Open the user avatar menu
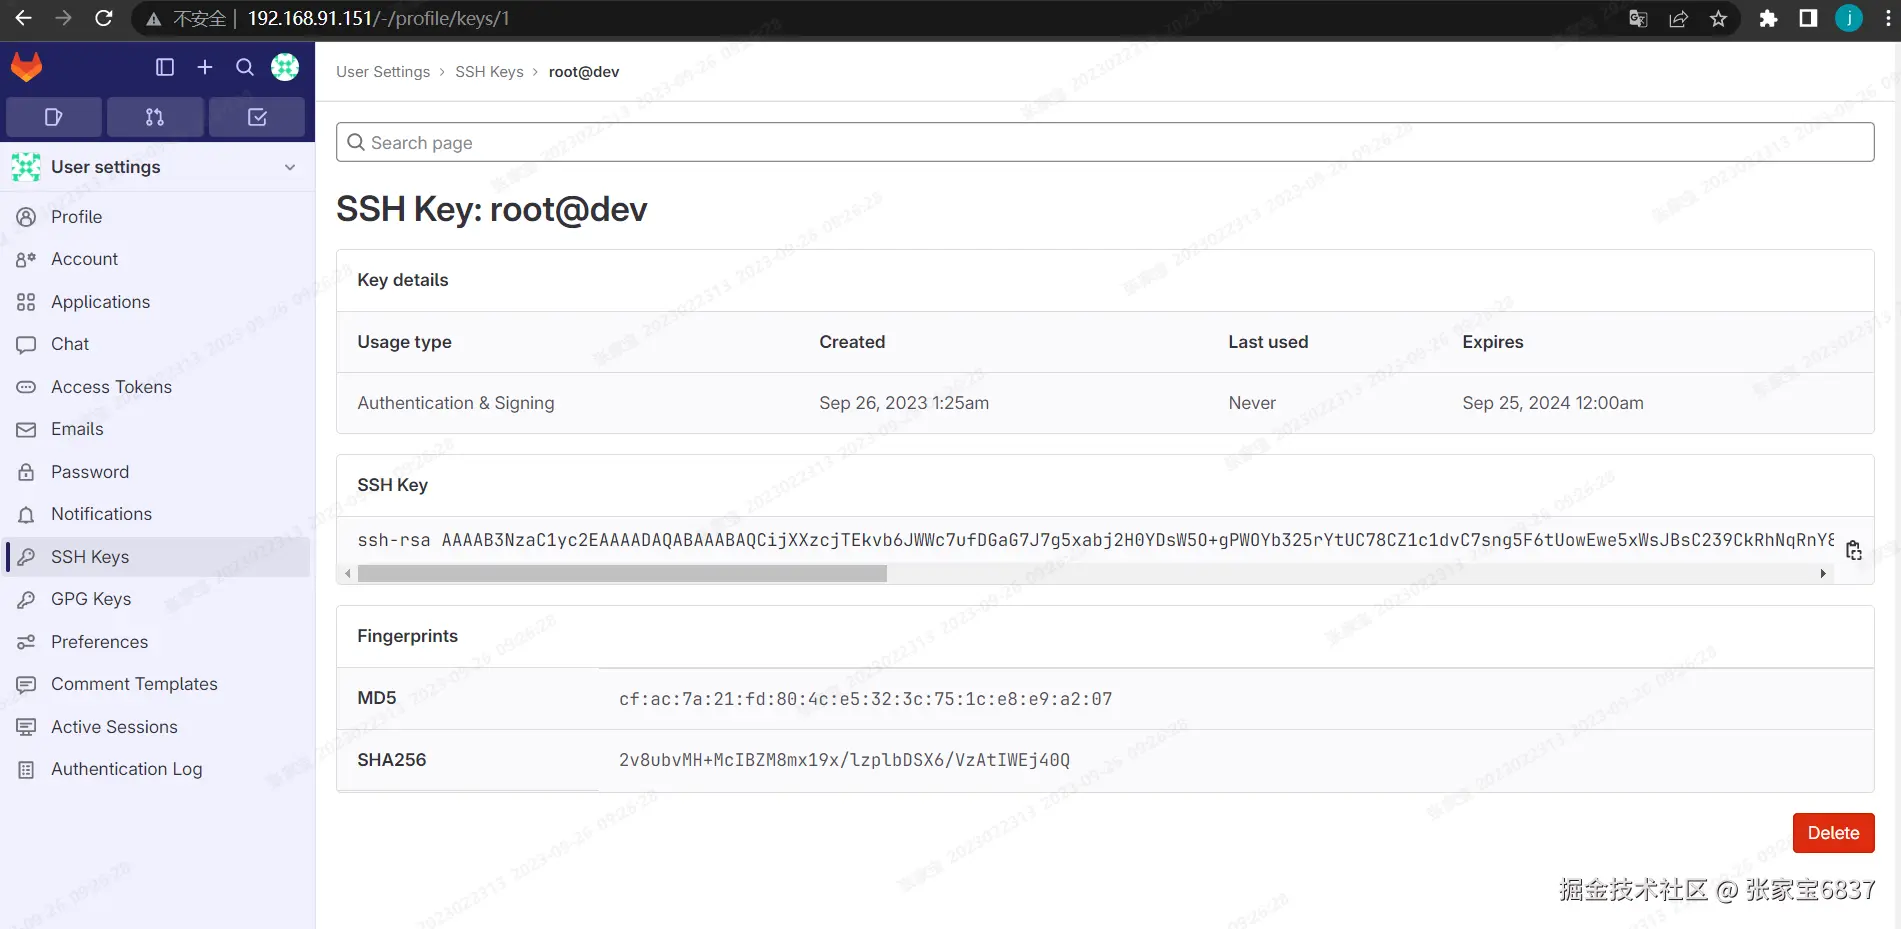Screen dimensions: 1901x929 click(285, 67)
